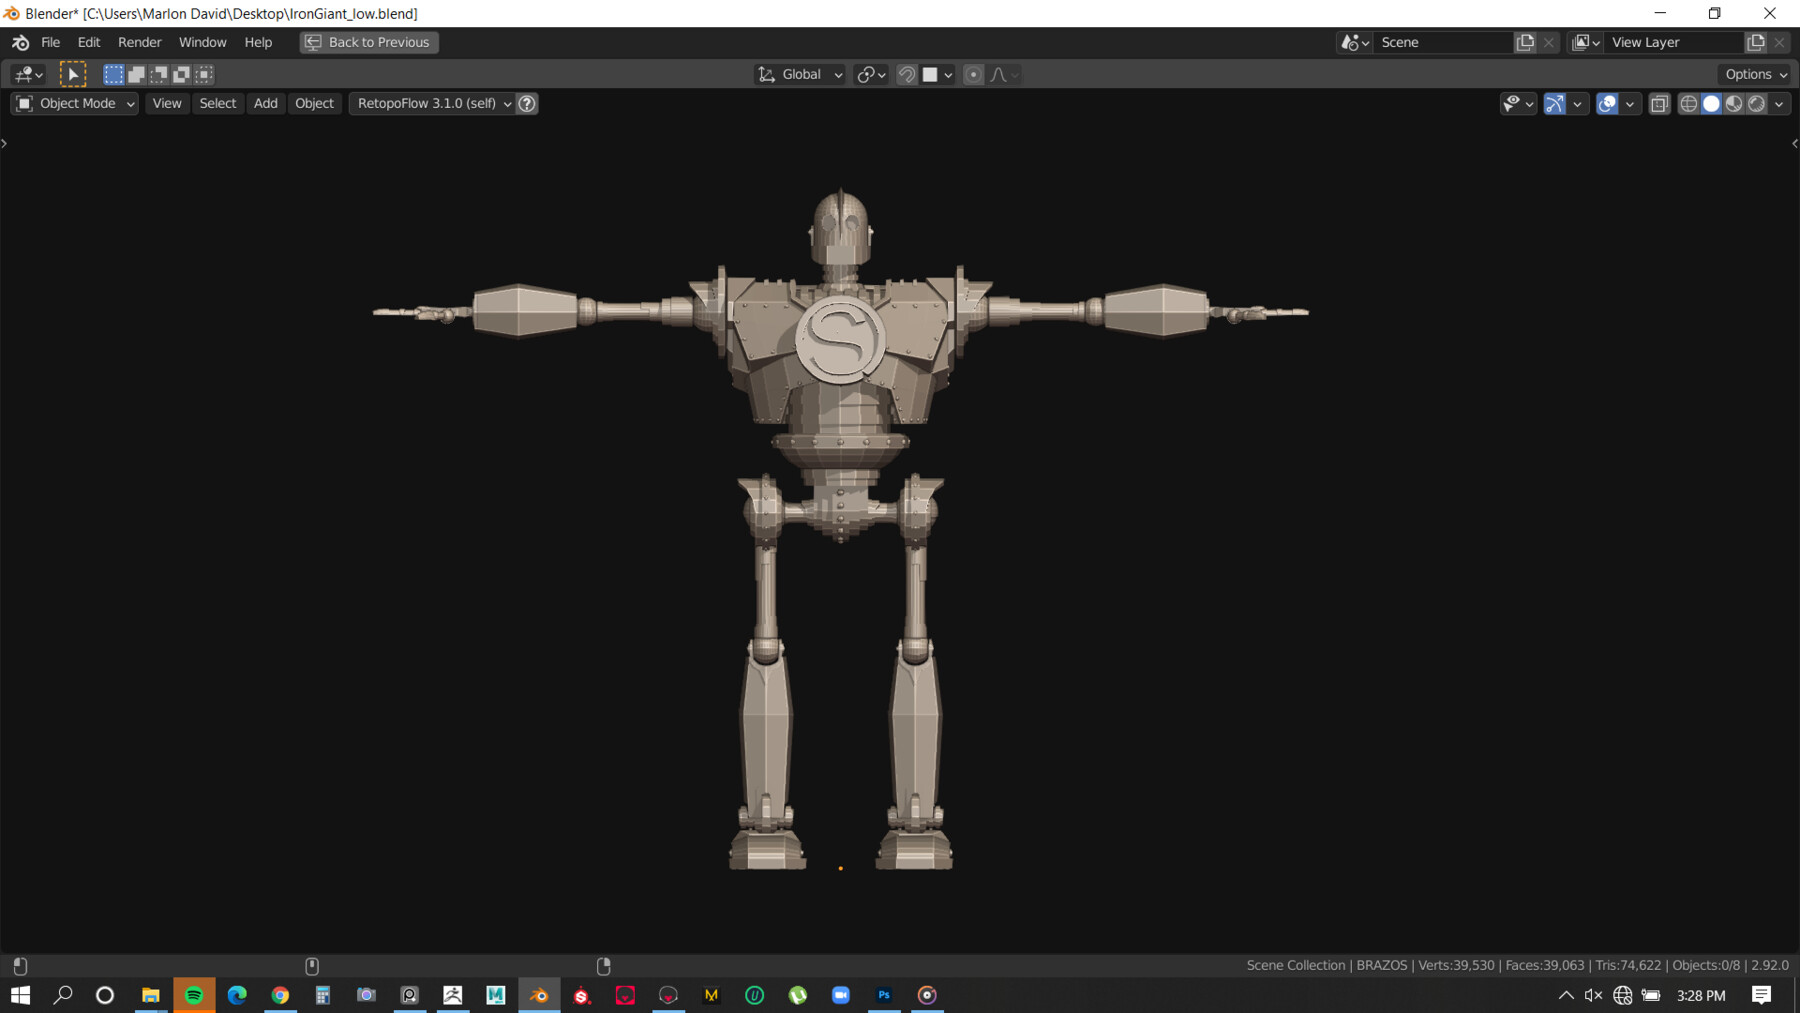Viewport: 1800px width, 1013px height.
Task: Switch to wireframe viewport shading
Action: (x=1688, y=103)
